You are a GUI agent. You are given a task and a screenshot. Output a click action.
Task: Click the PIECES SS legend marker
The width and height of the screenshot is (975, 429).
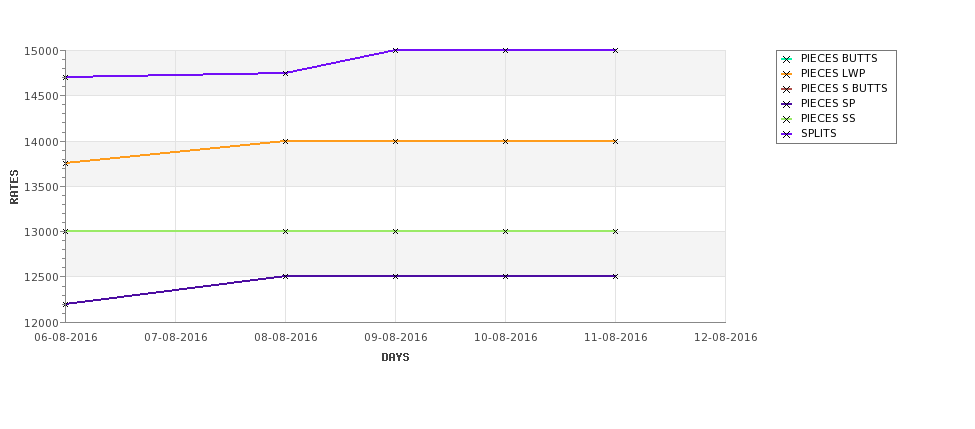click(x=787, y=119)
